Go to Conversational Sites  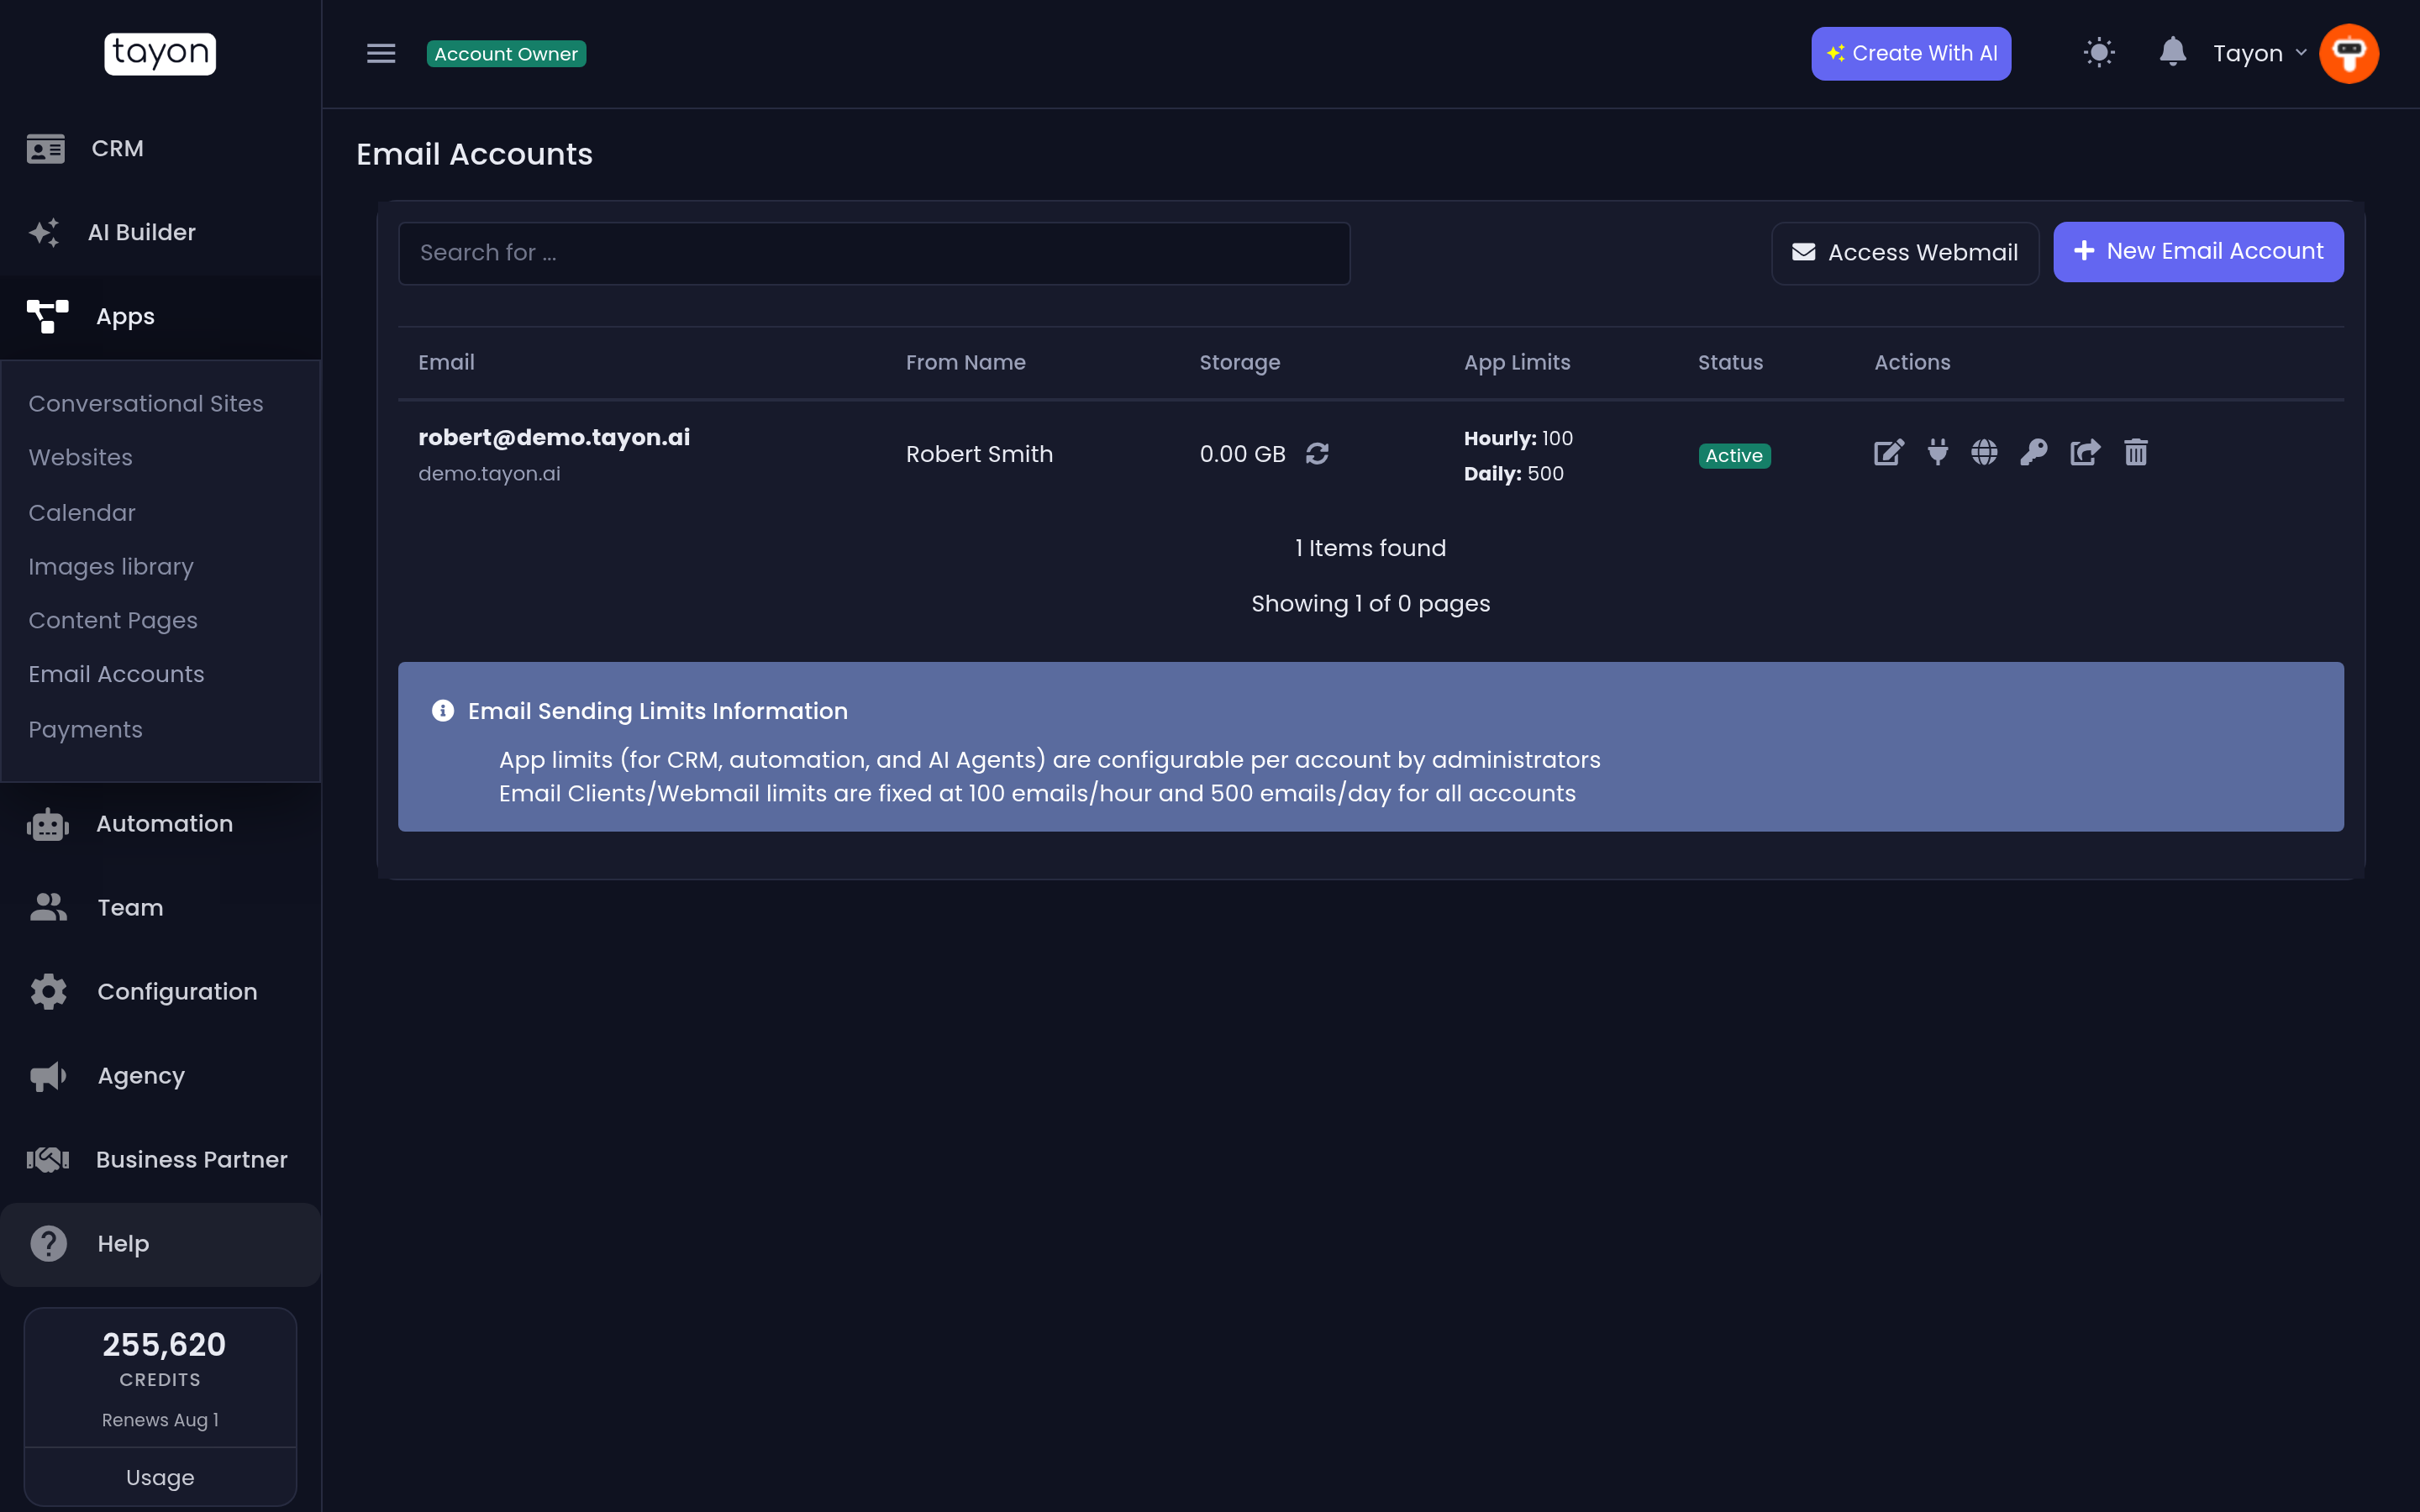[146, 404]
